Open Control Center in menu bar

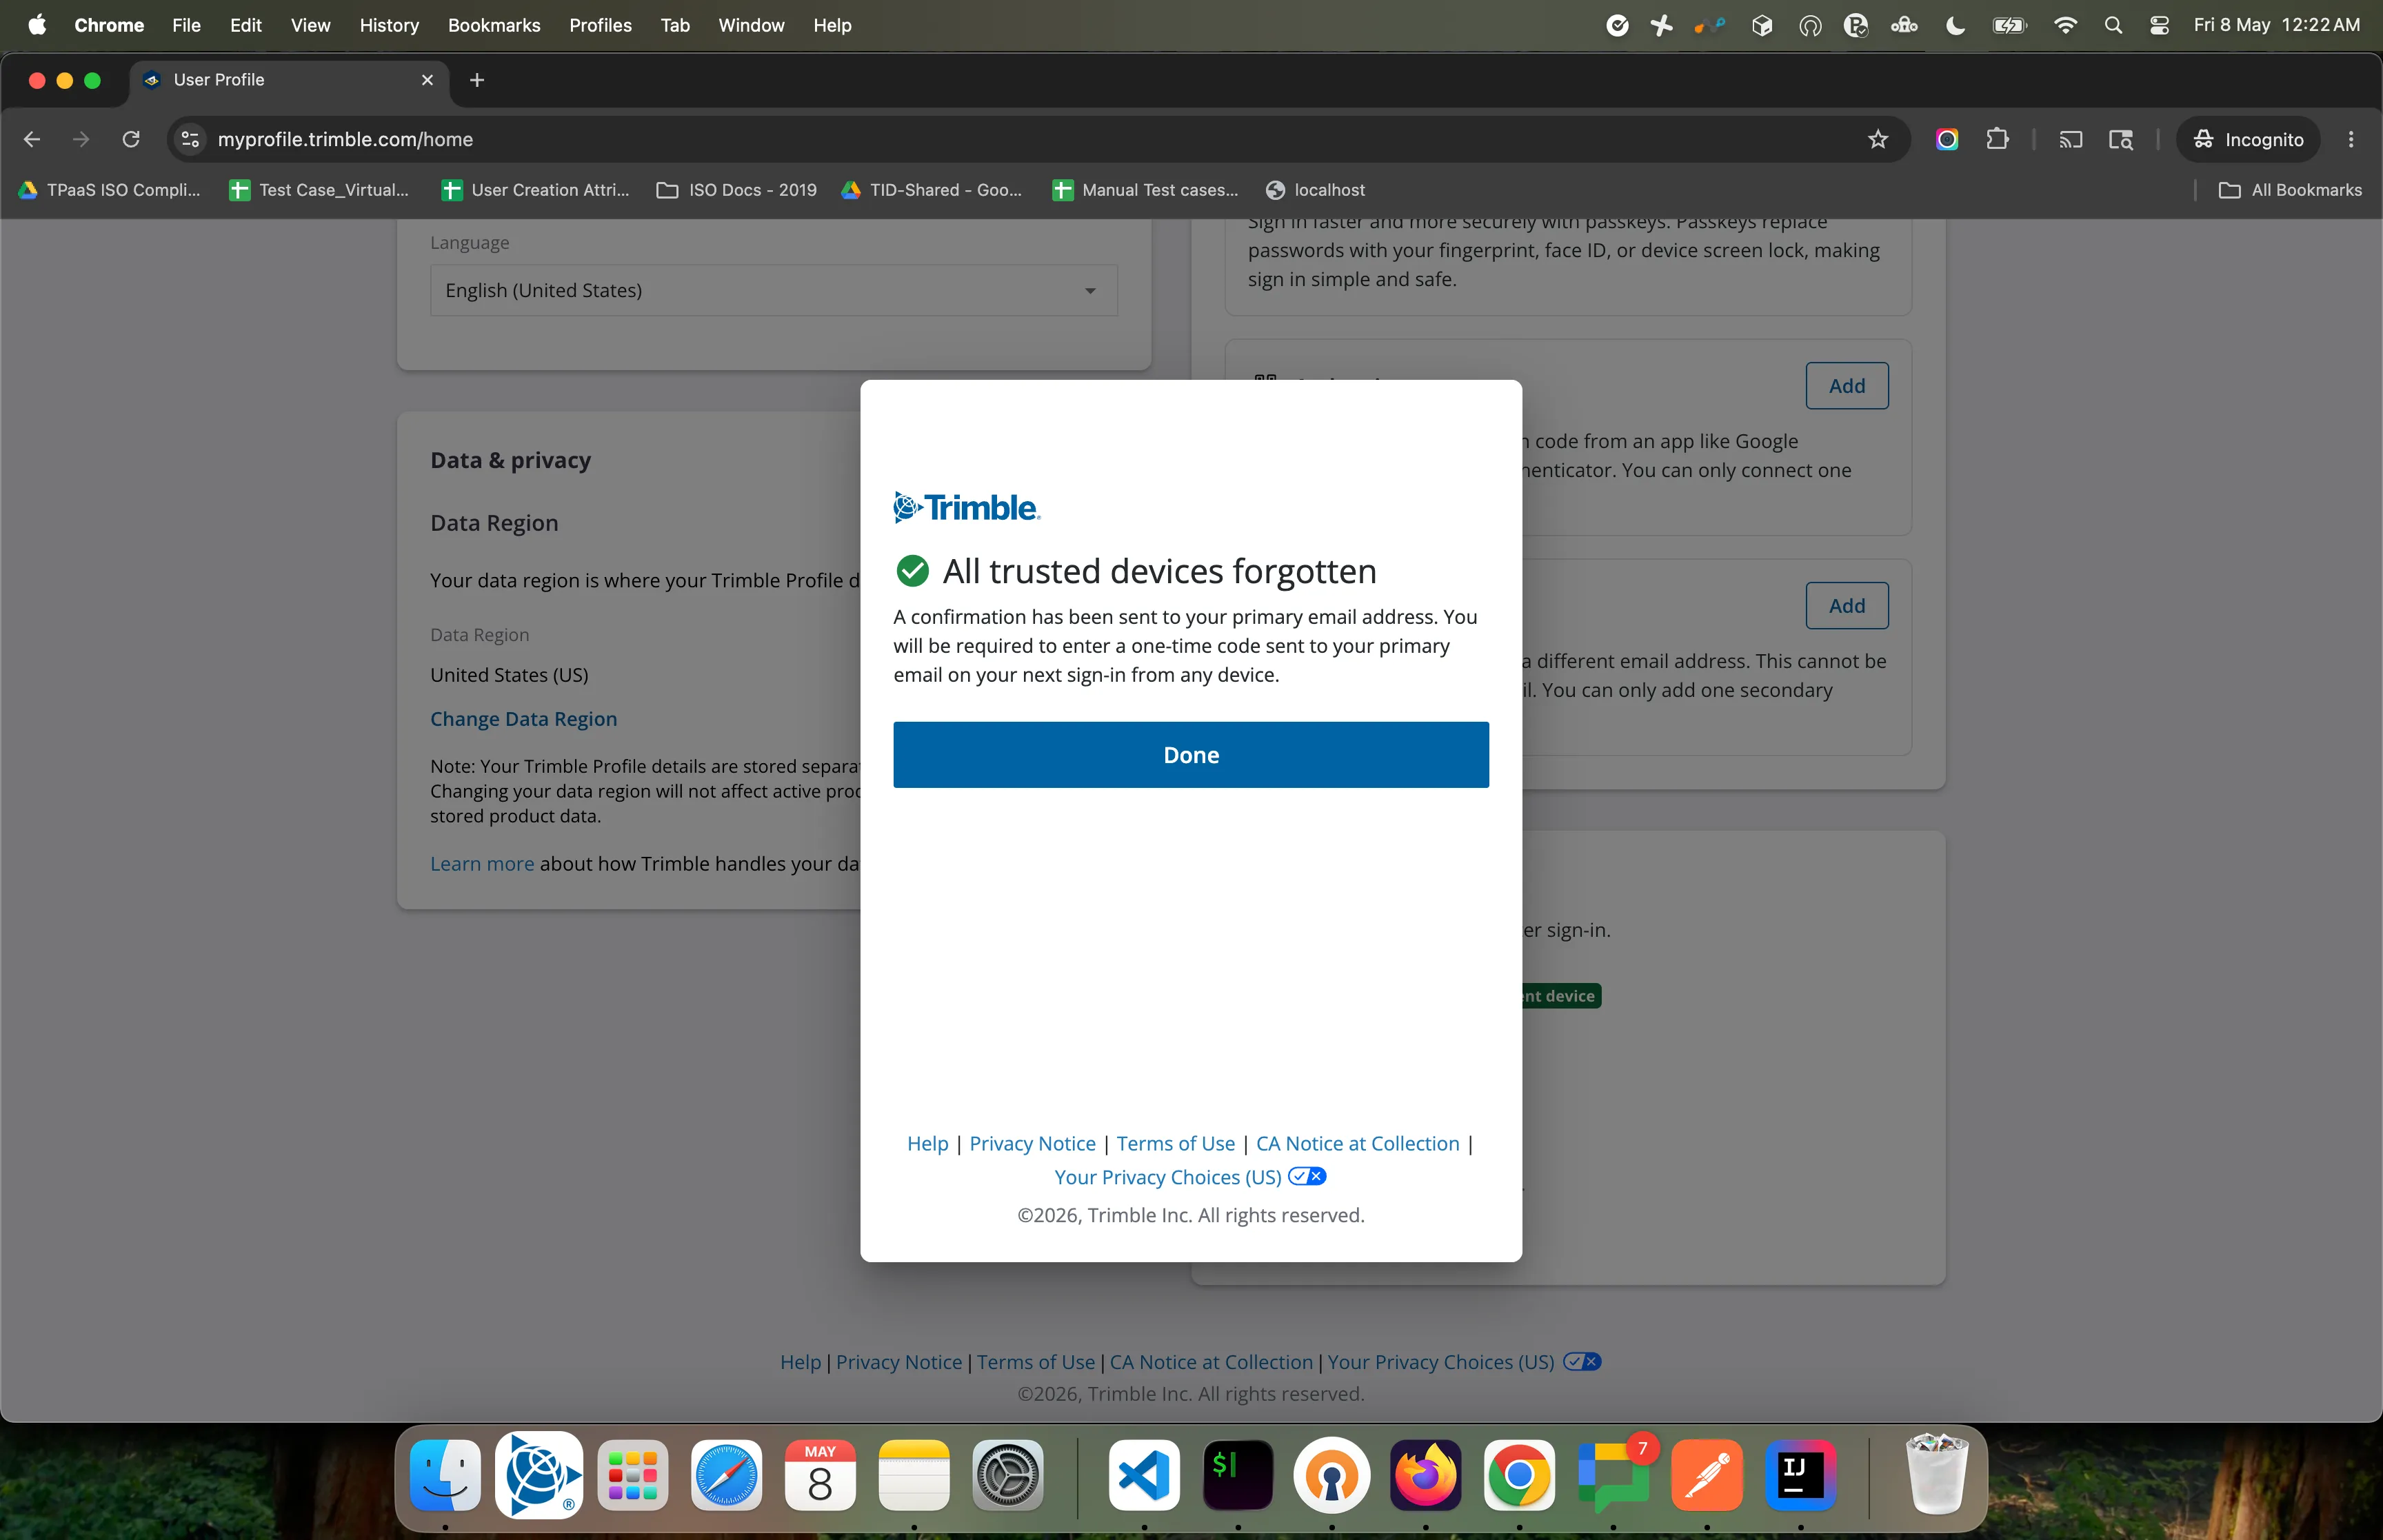pyautogui.click(x=2159, y=25)
